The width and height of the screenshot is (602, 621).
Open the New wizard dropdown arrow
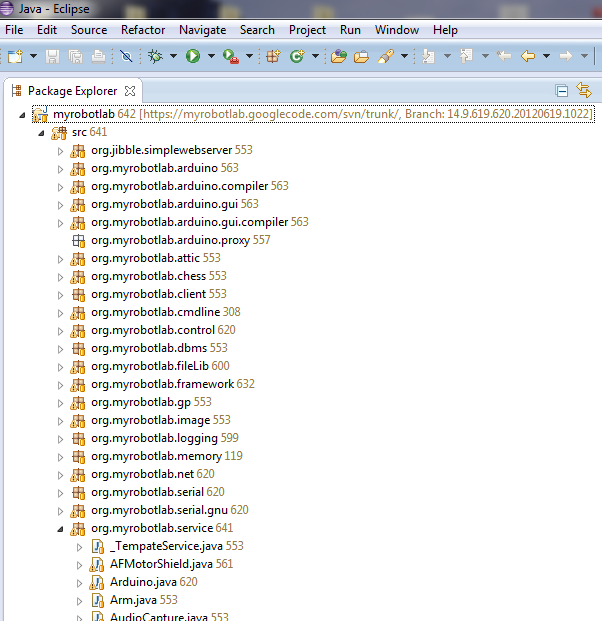tap(34, 56)
